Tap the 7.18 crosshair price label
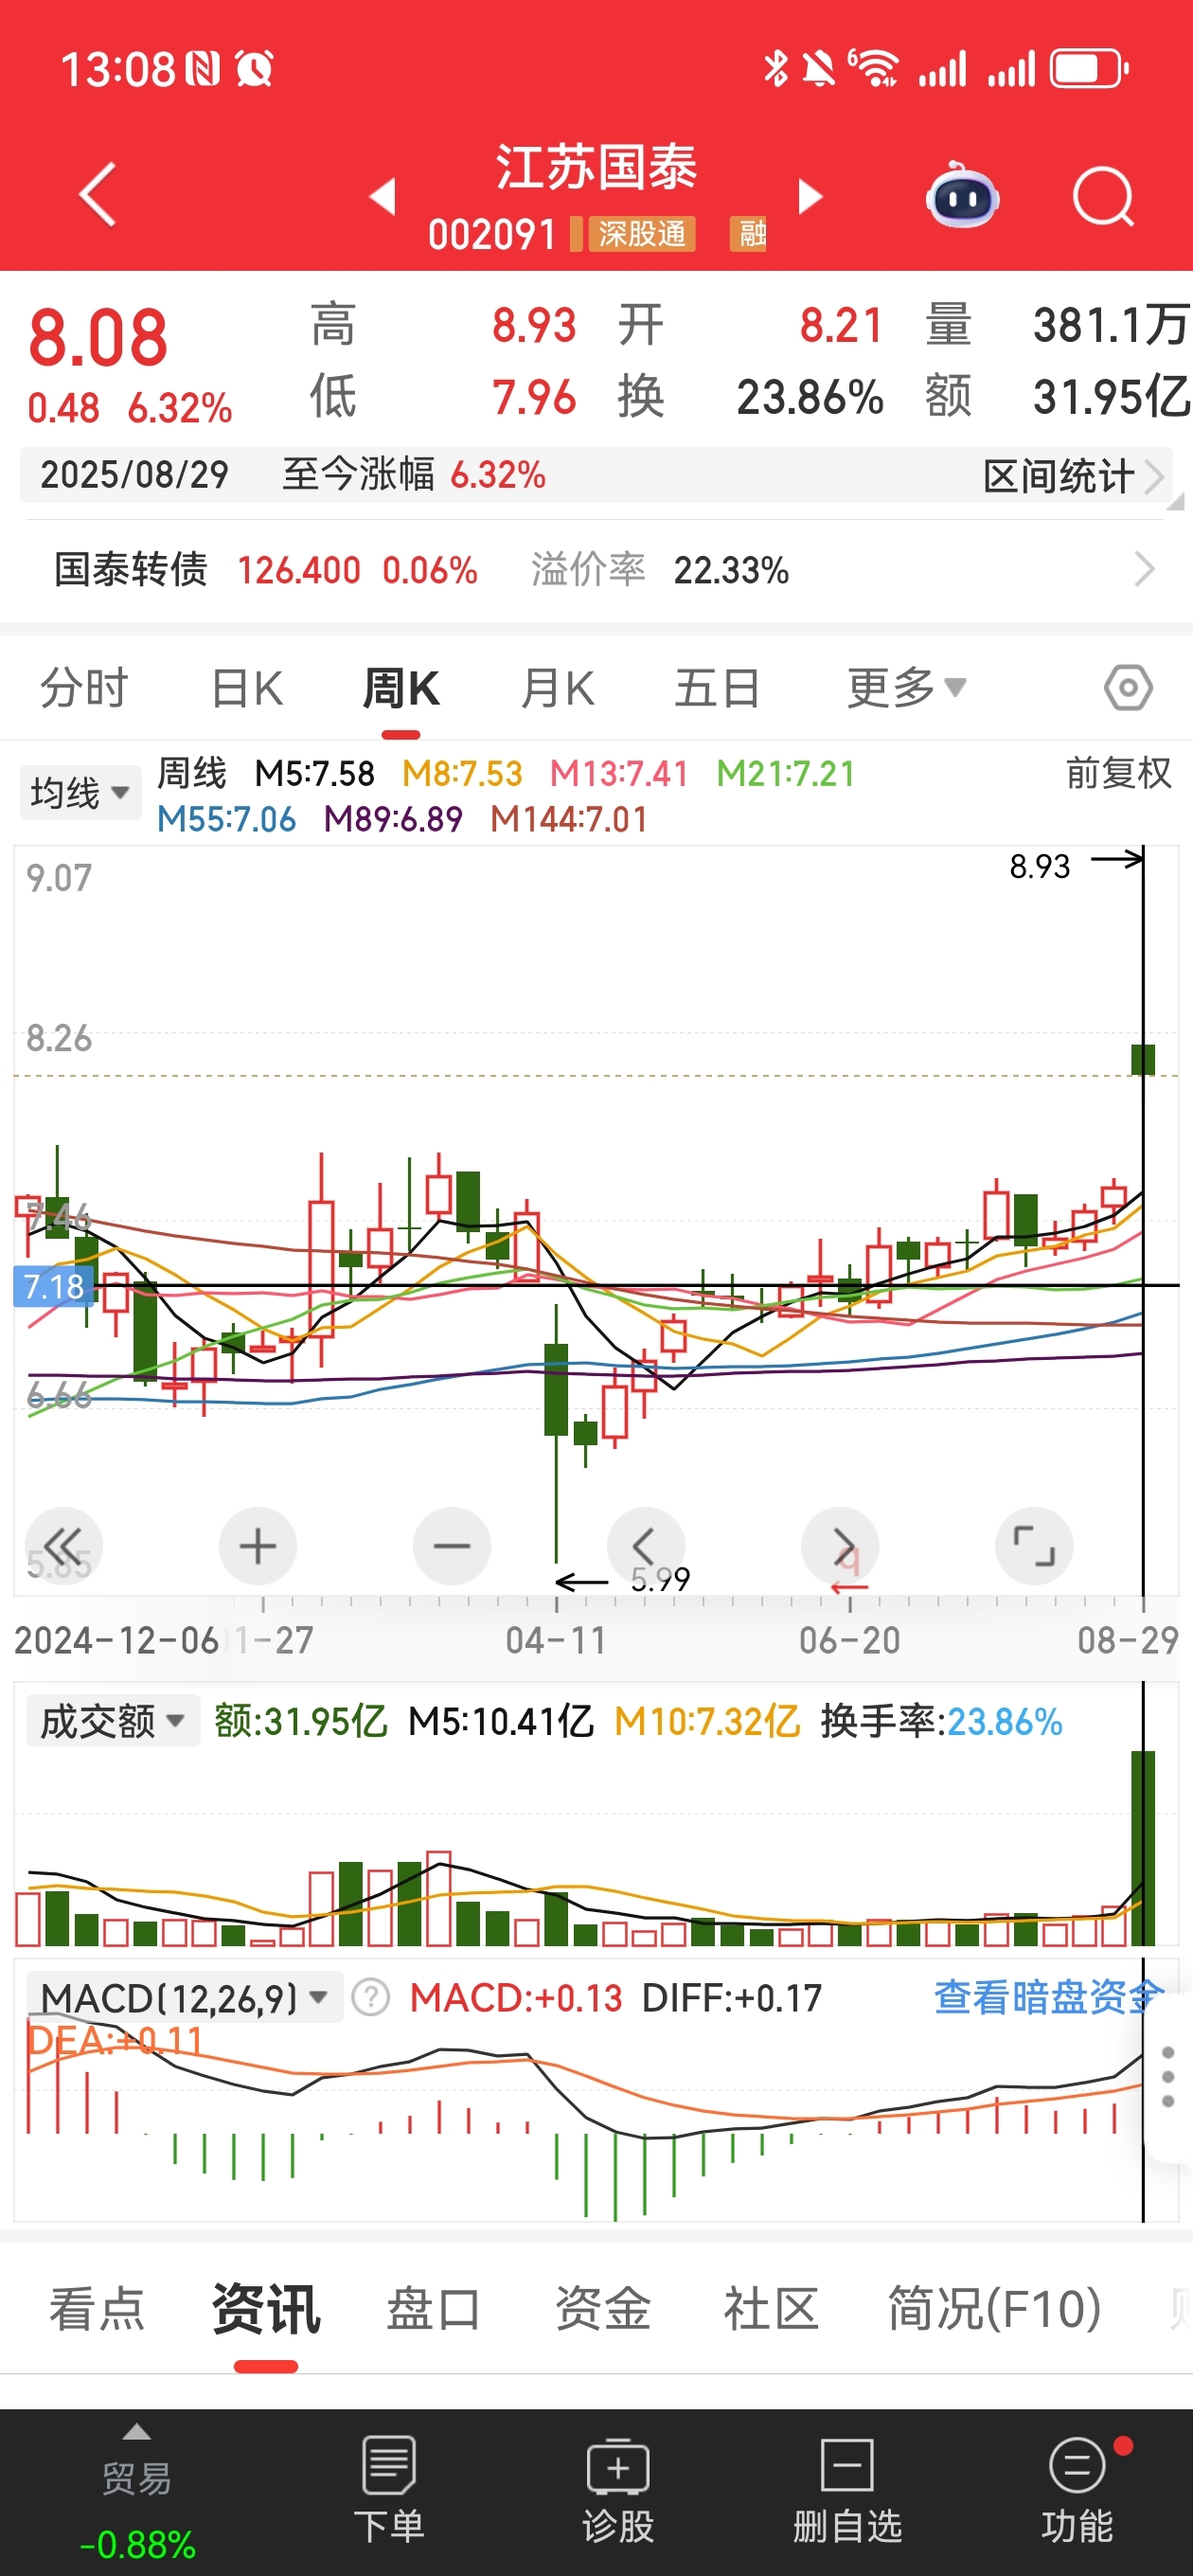The image size is (1193, 2576). tap(54, 1286)
